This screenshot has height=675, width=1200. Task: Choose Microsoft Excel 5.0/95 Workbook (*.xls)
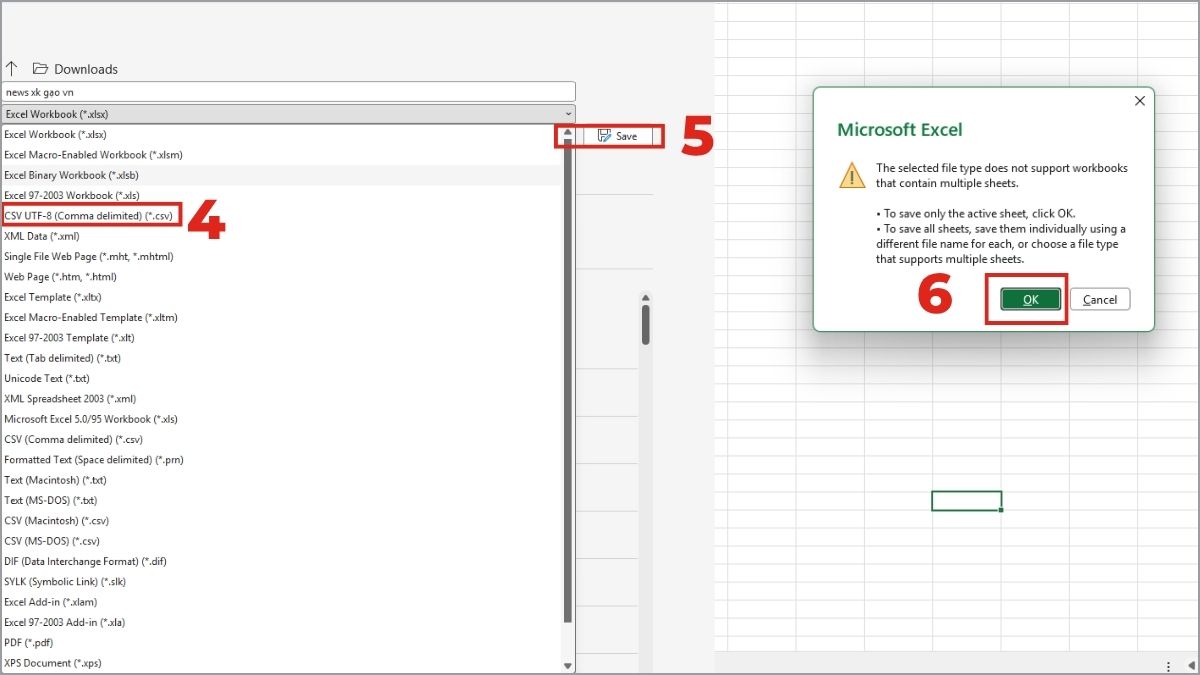pyautogui.click(x=280, y=419)
